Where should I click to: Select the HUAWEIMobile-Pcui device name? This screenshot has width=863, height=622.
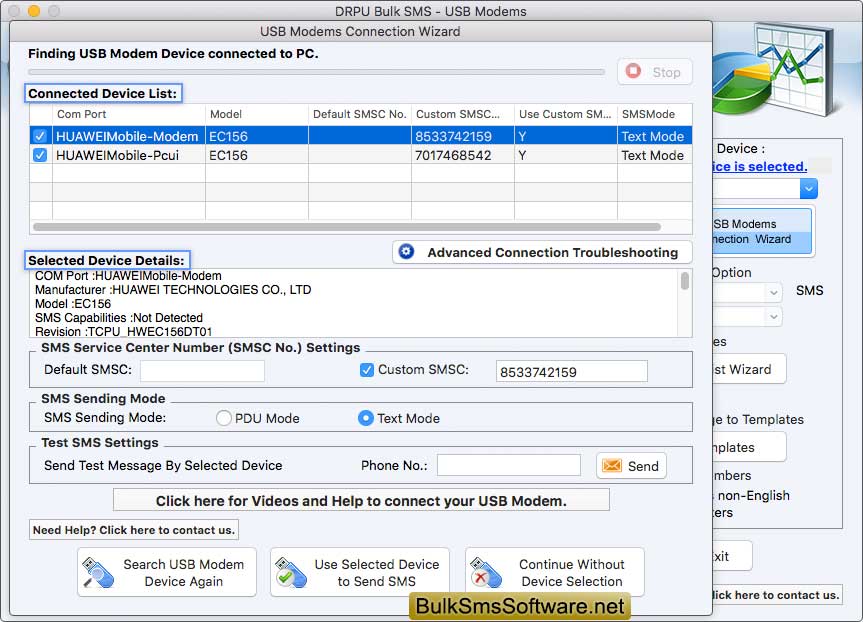[x=117, y=155]
